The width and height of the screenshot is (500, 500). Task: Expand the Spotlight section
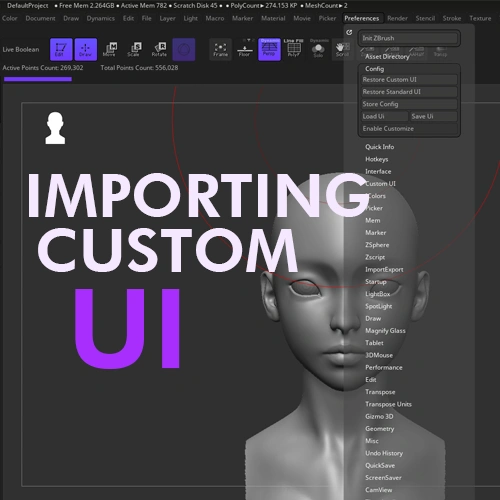(x=379, y=306)
